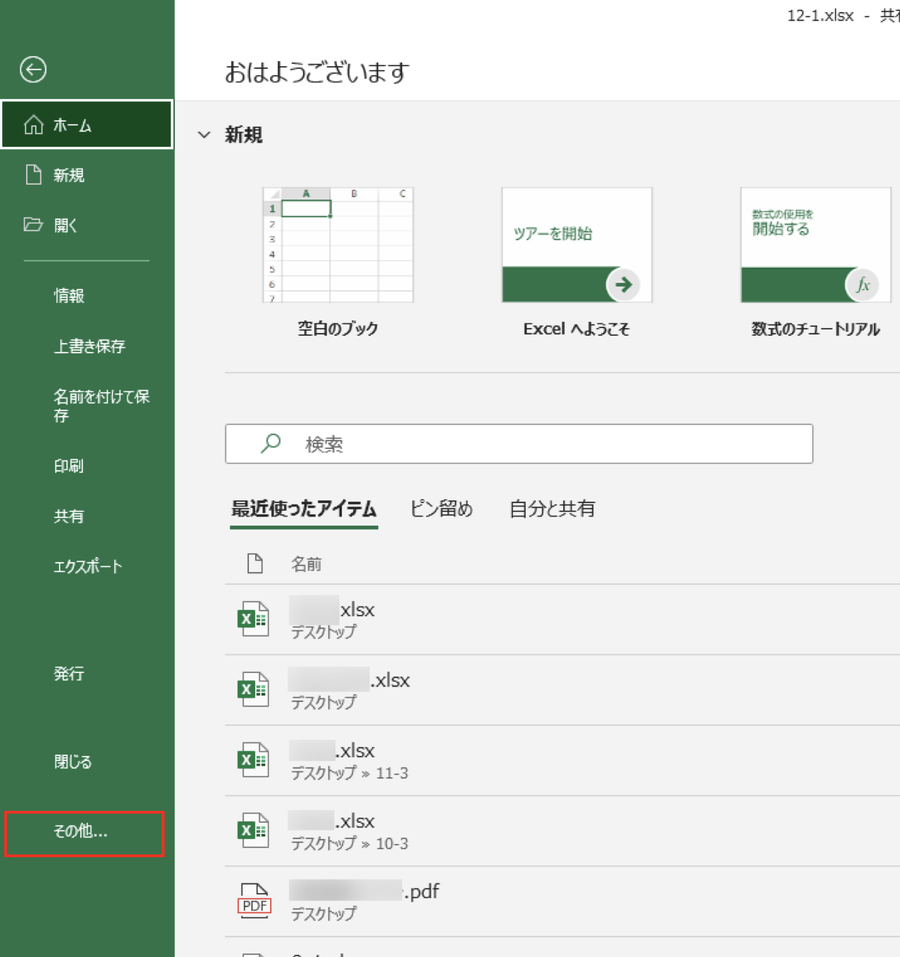This screenshot has height=957, width=900.
Task: Switch to the ピン留め tab
Action: [441, 508]
